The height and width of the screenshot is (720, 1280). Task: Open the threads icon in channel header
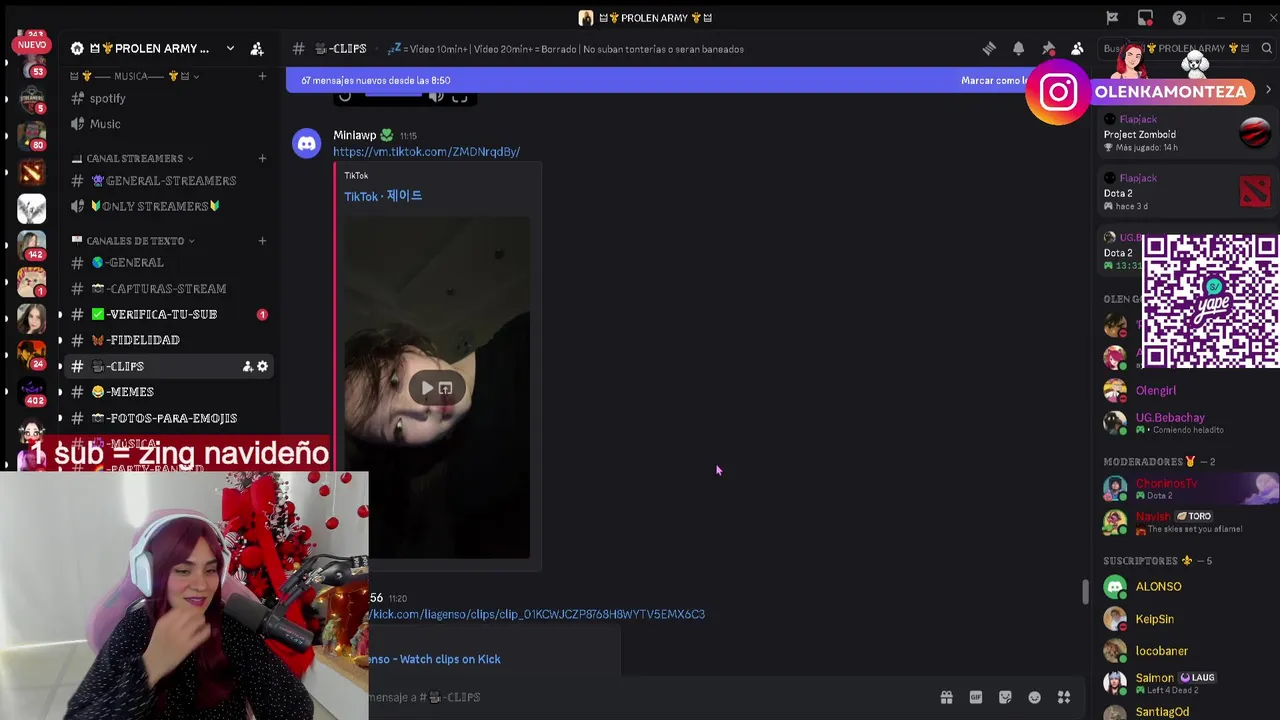pos(989,48)
